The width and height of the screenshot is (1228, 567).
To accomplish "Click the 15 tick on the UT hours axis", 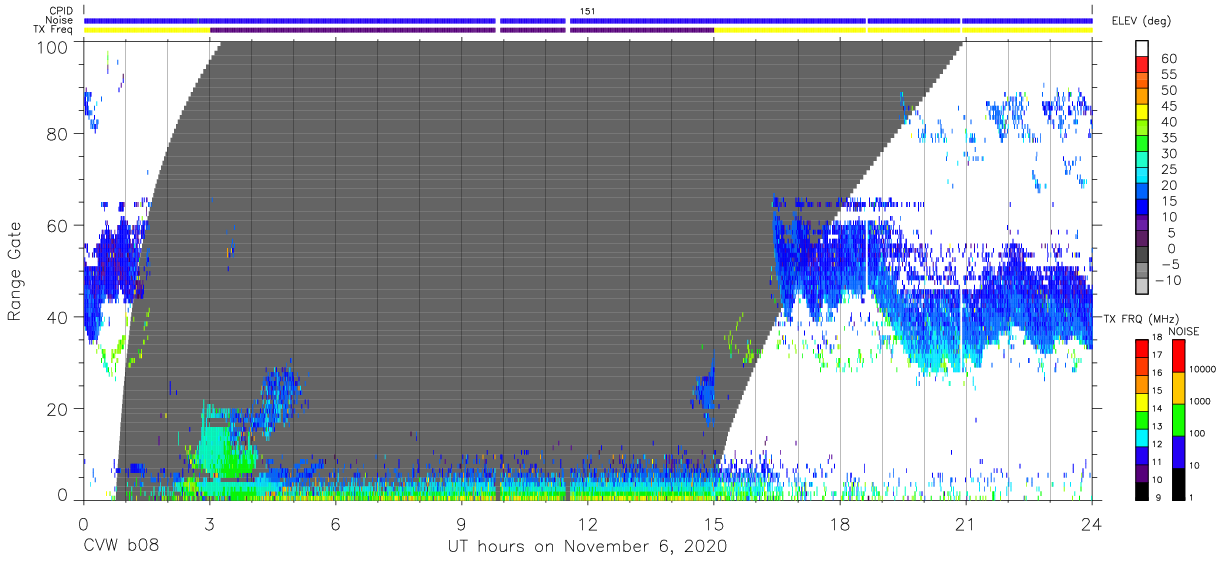I will [x=714, y=524].
